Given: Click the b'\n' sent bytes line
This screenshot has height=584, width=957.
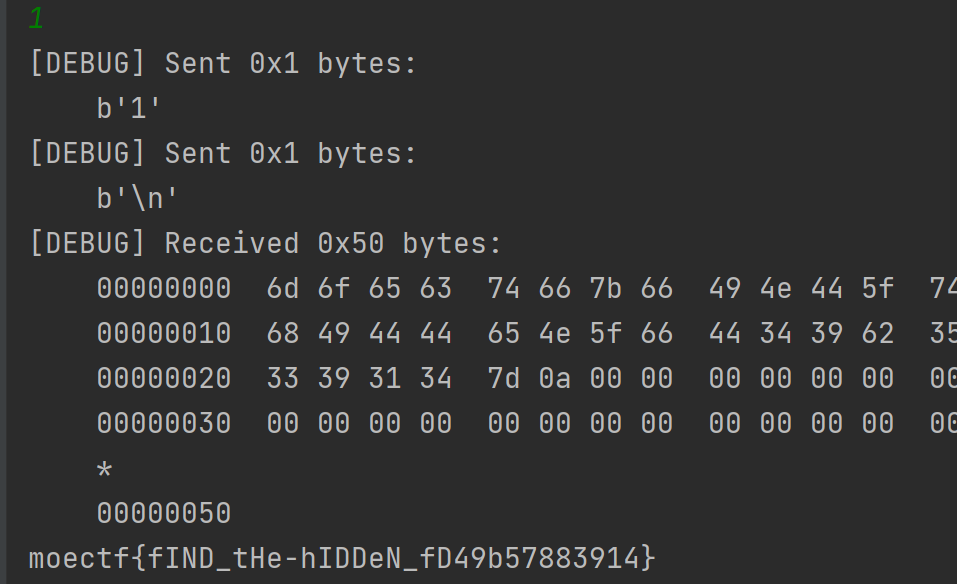Looking at the screenshot, I should pos(138,198).
